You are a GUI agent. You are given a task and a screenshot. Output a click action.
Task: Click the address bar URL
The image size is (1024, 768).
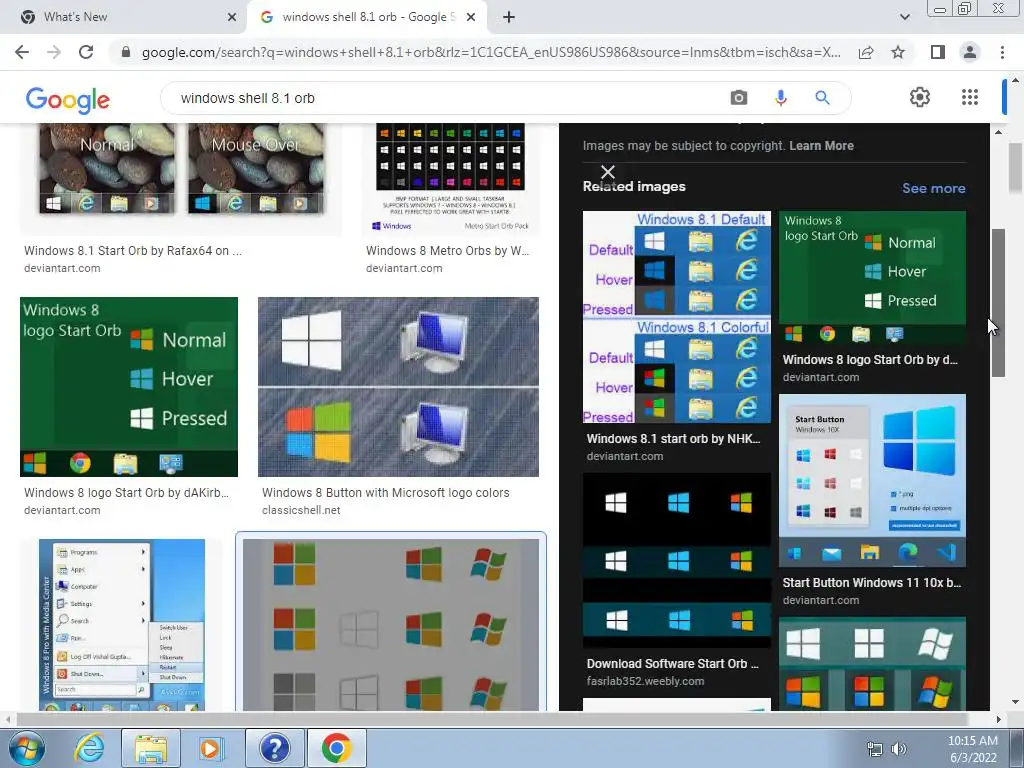click(491, 52)
